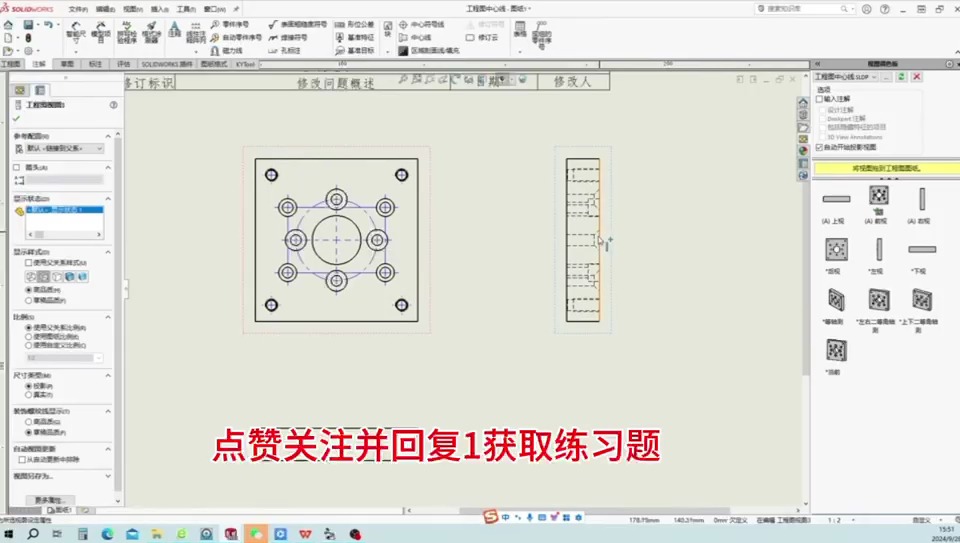Image resolution: width=960 pixels, height=543 pixels.
Task: Click the More Properties (更多属性) button
Action: tap(50, 500)
